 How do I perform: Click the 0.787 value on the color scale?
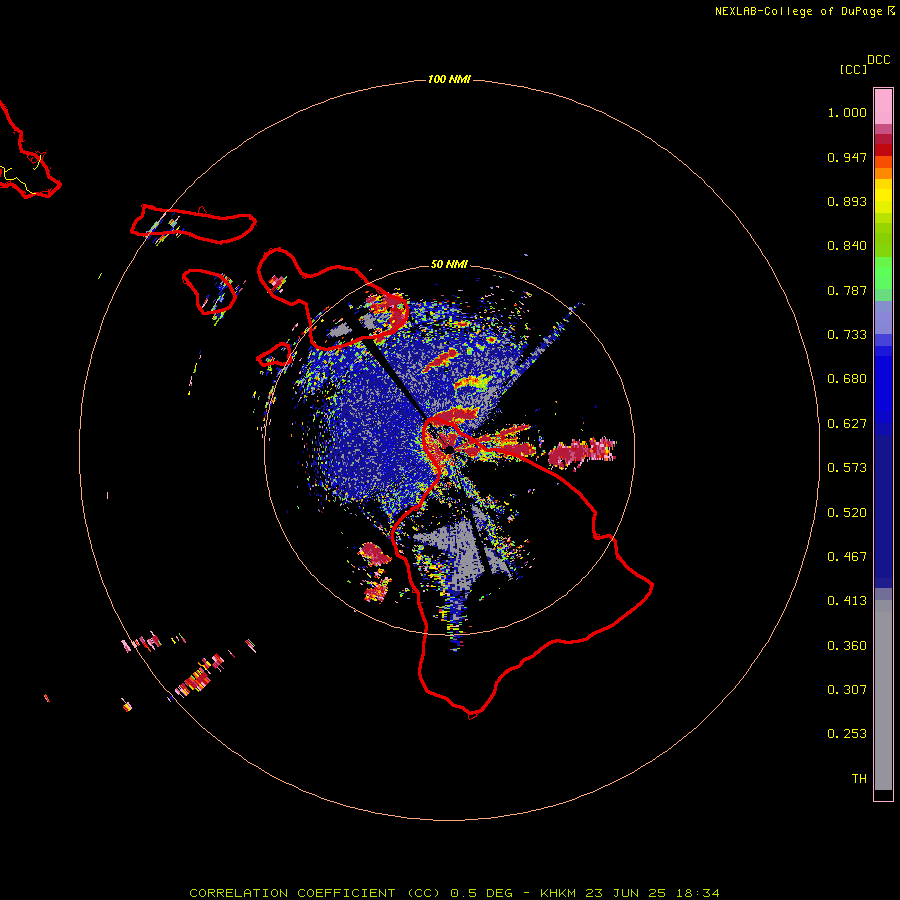(x=847, y=290)
